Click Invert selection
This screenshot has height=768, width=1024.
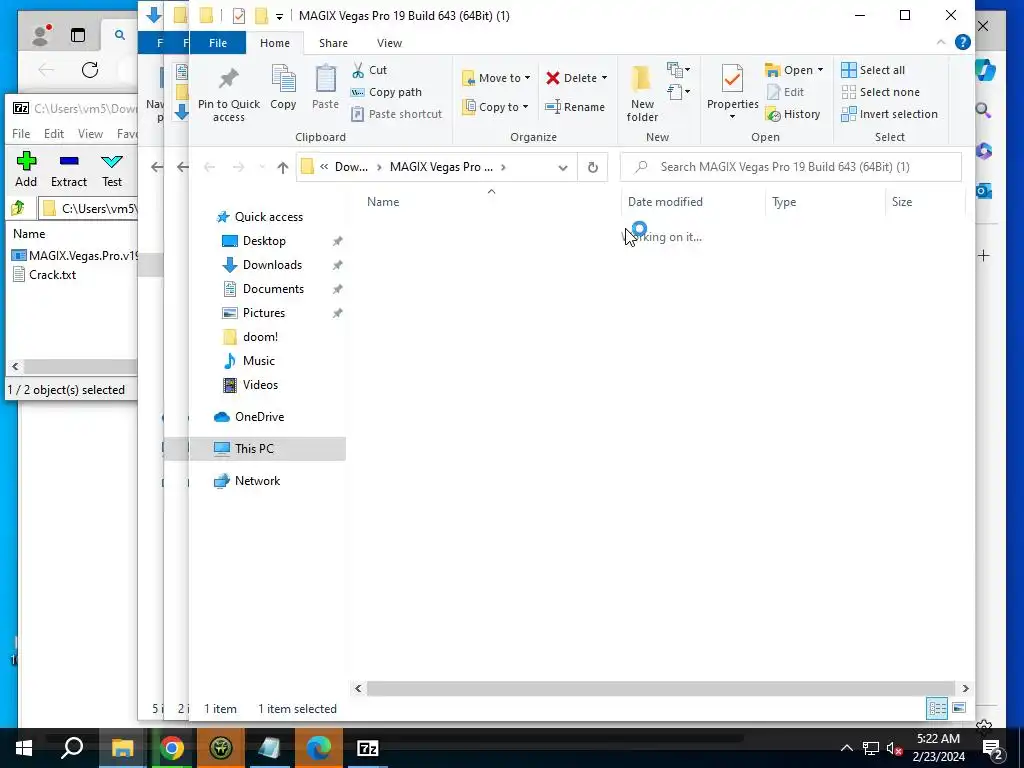(889, 114)
